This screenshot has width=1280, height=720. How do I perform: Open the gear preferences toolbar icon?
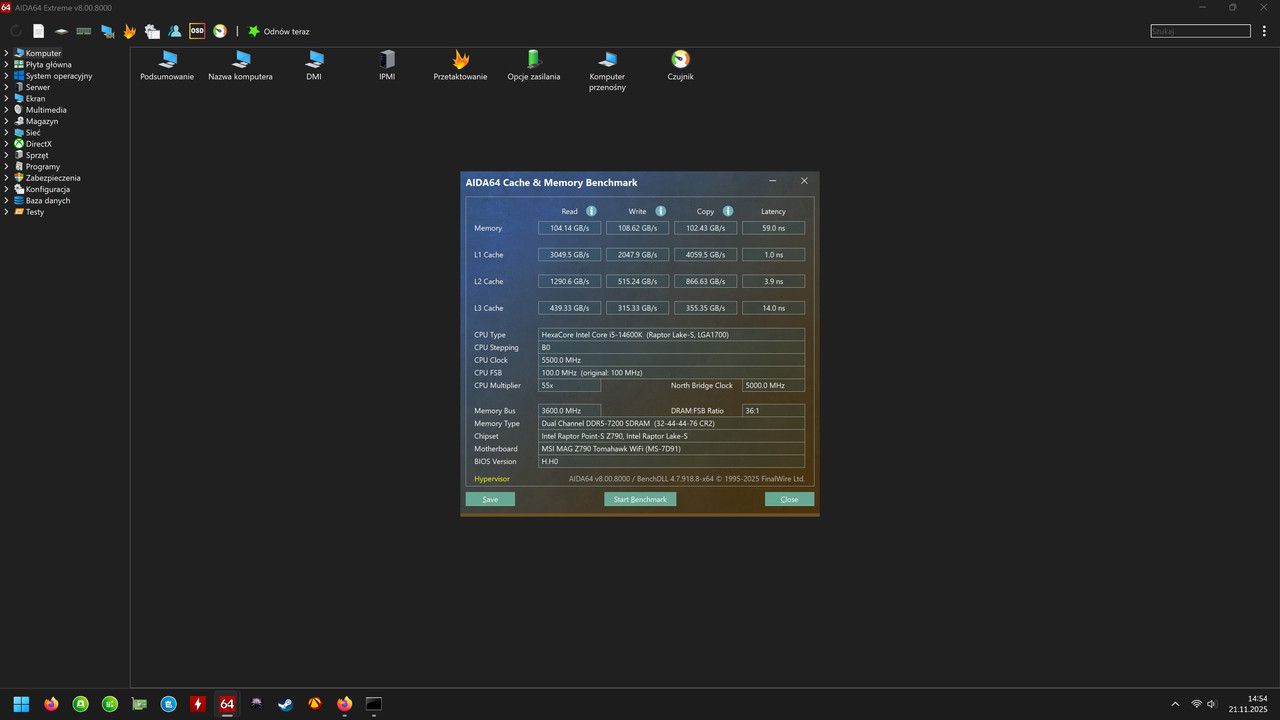pyautogui.click(x=152, y=31)
